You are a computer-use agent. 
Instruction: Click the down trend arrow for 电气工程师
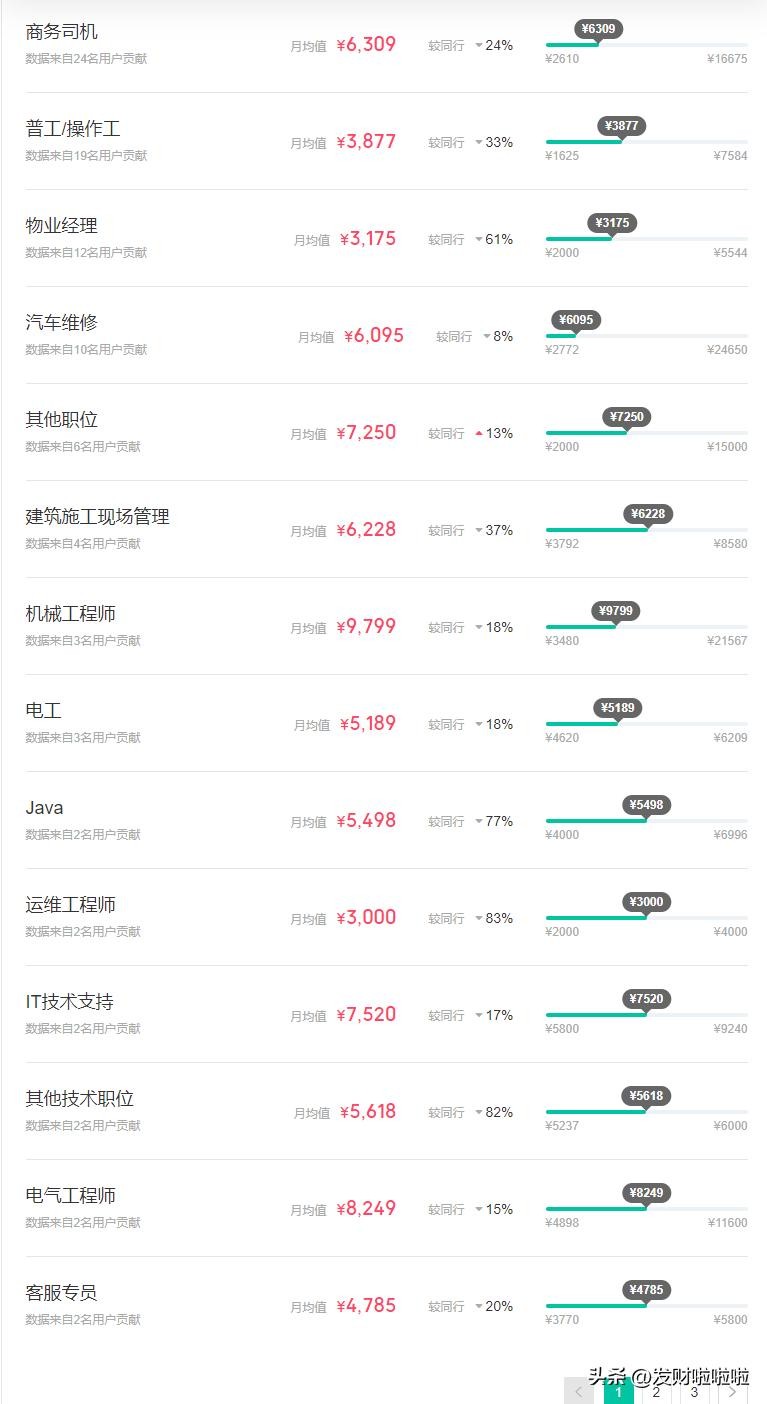click(x=479, y=1209)
